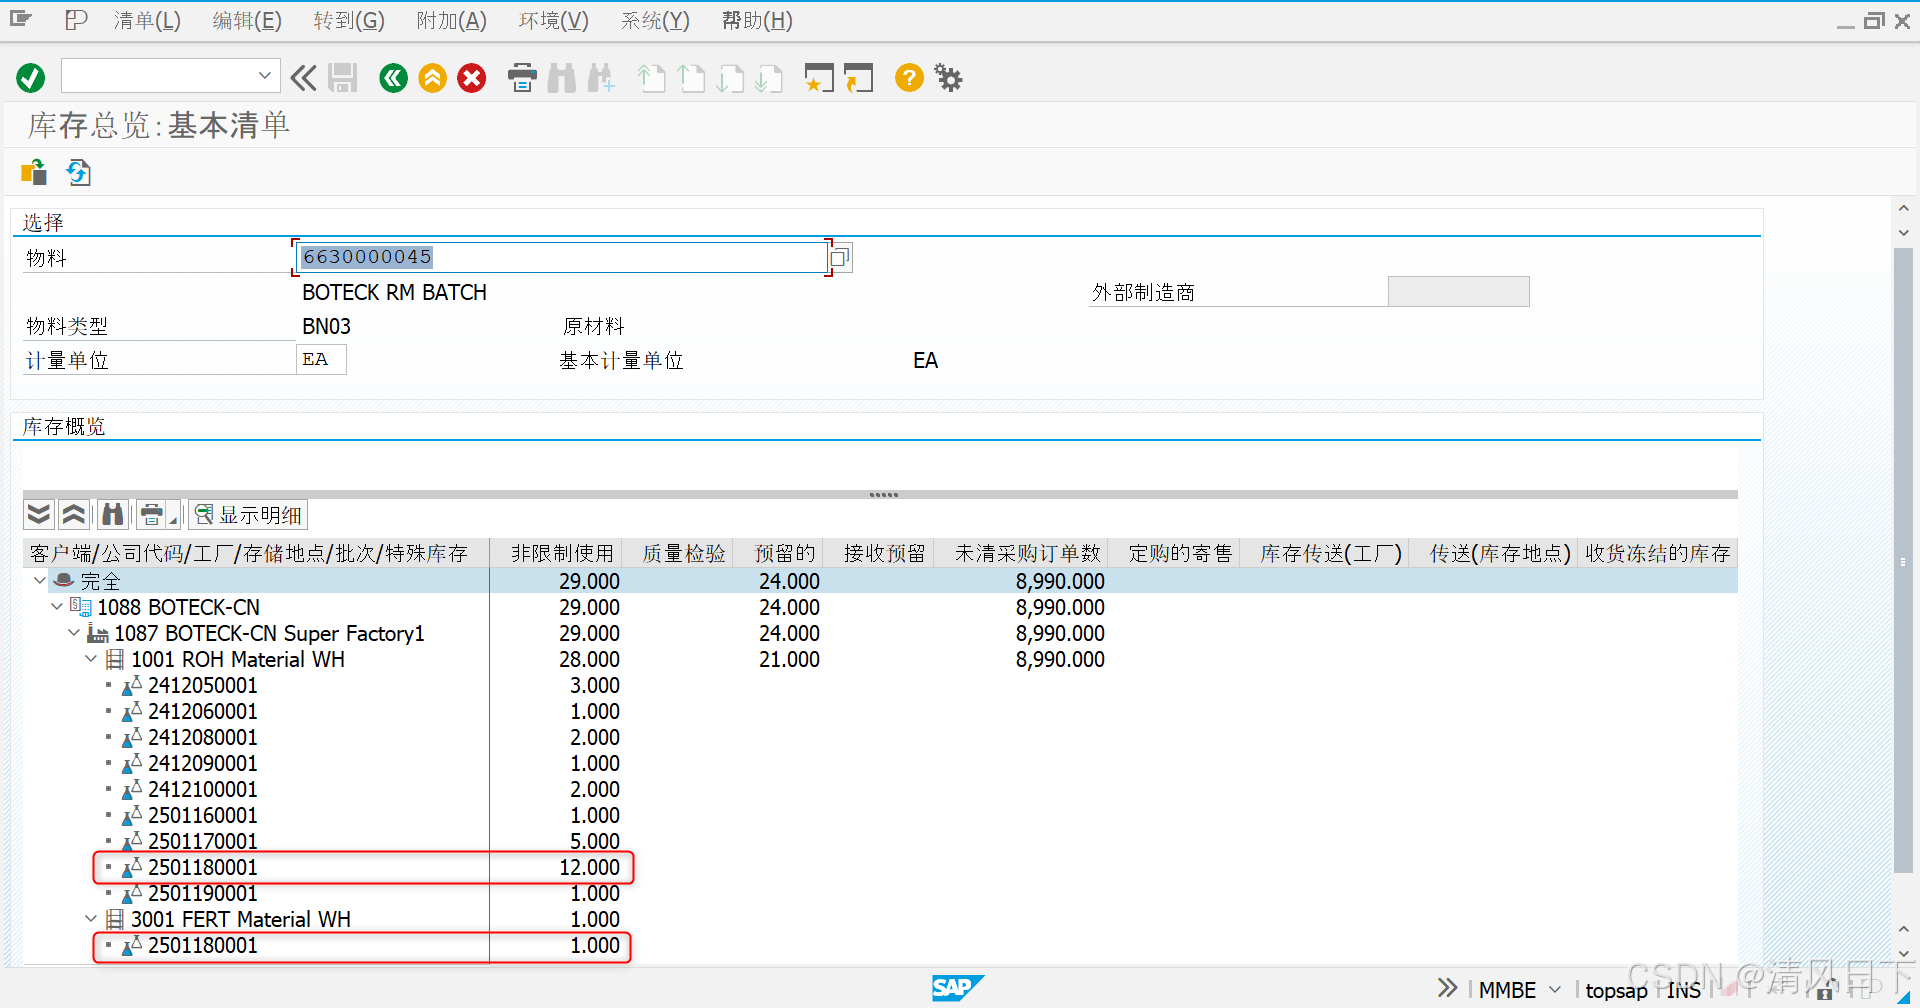Collapse the 1001 ROH Material WH node
This screenshot has width=1920, height=1008.
coord(91,658)
